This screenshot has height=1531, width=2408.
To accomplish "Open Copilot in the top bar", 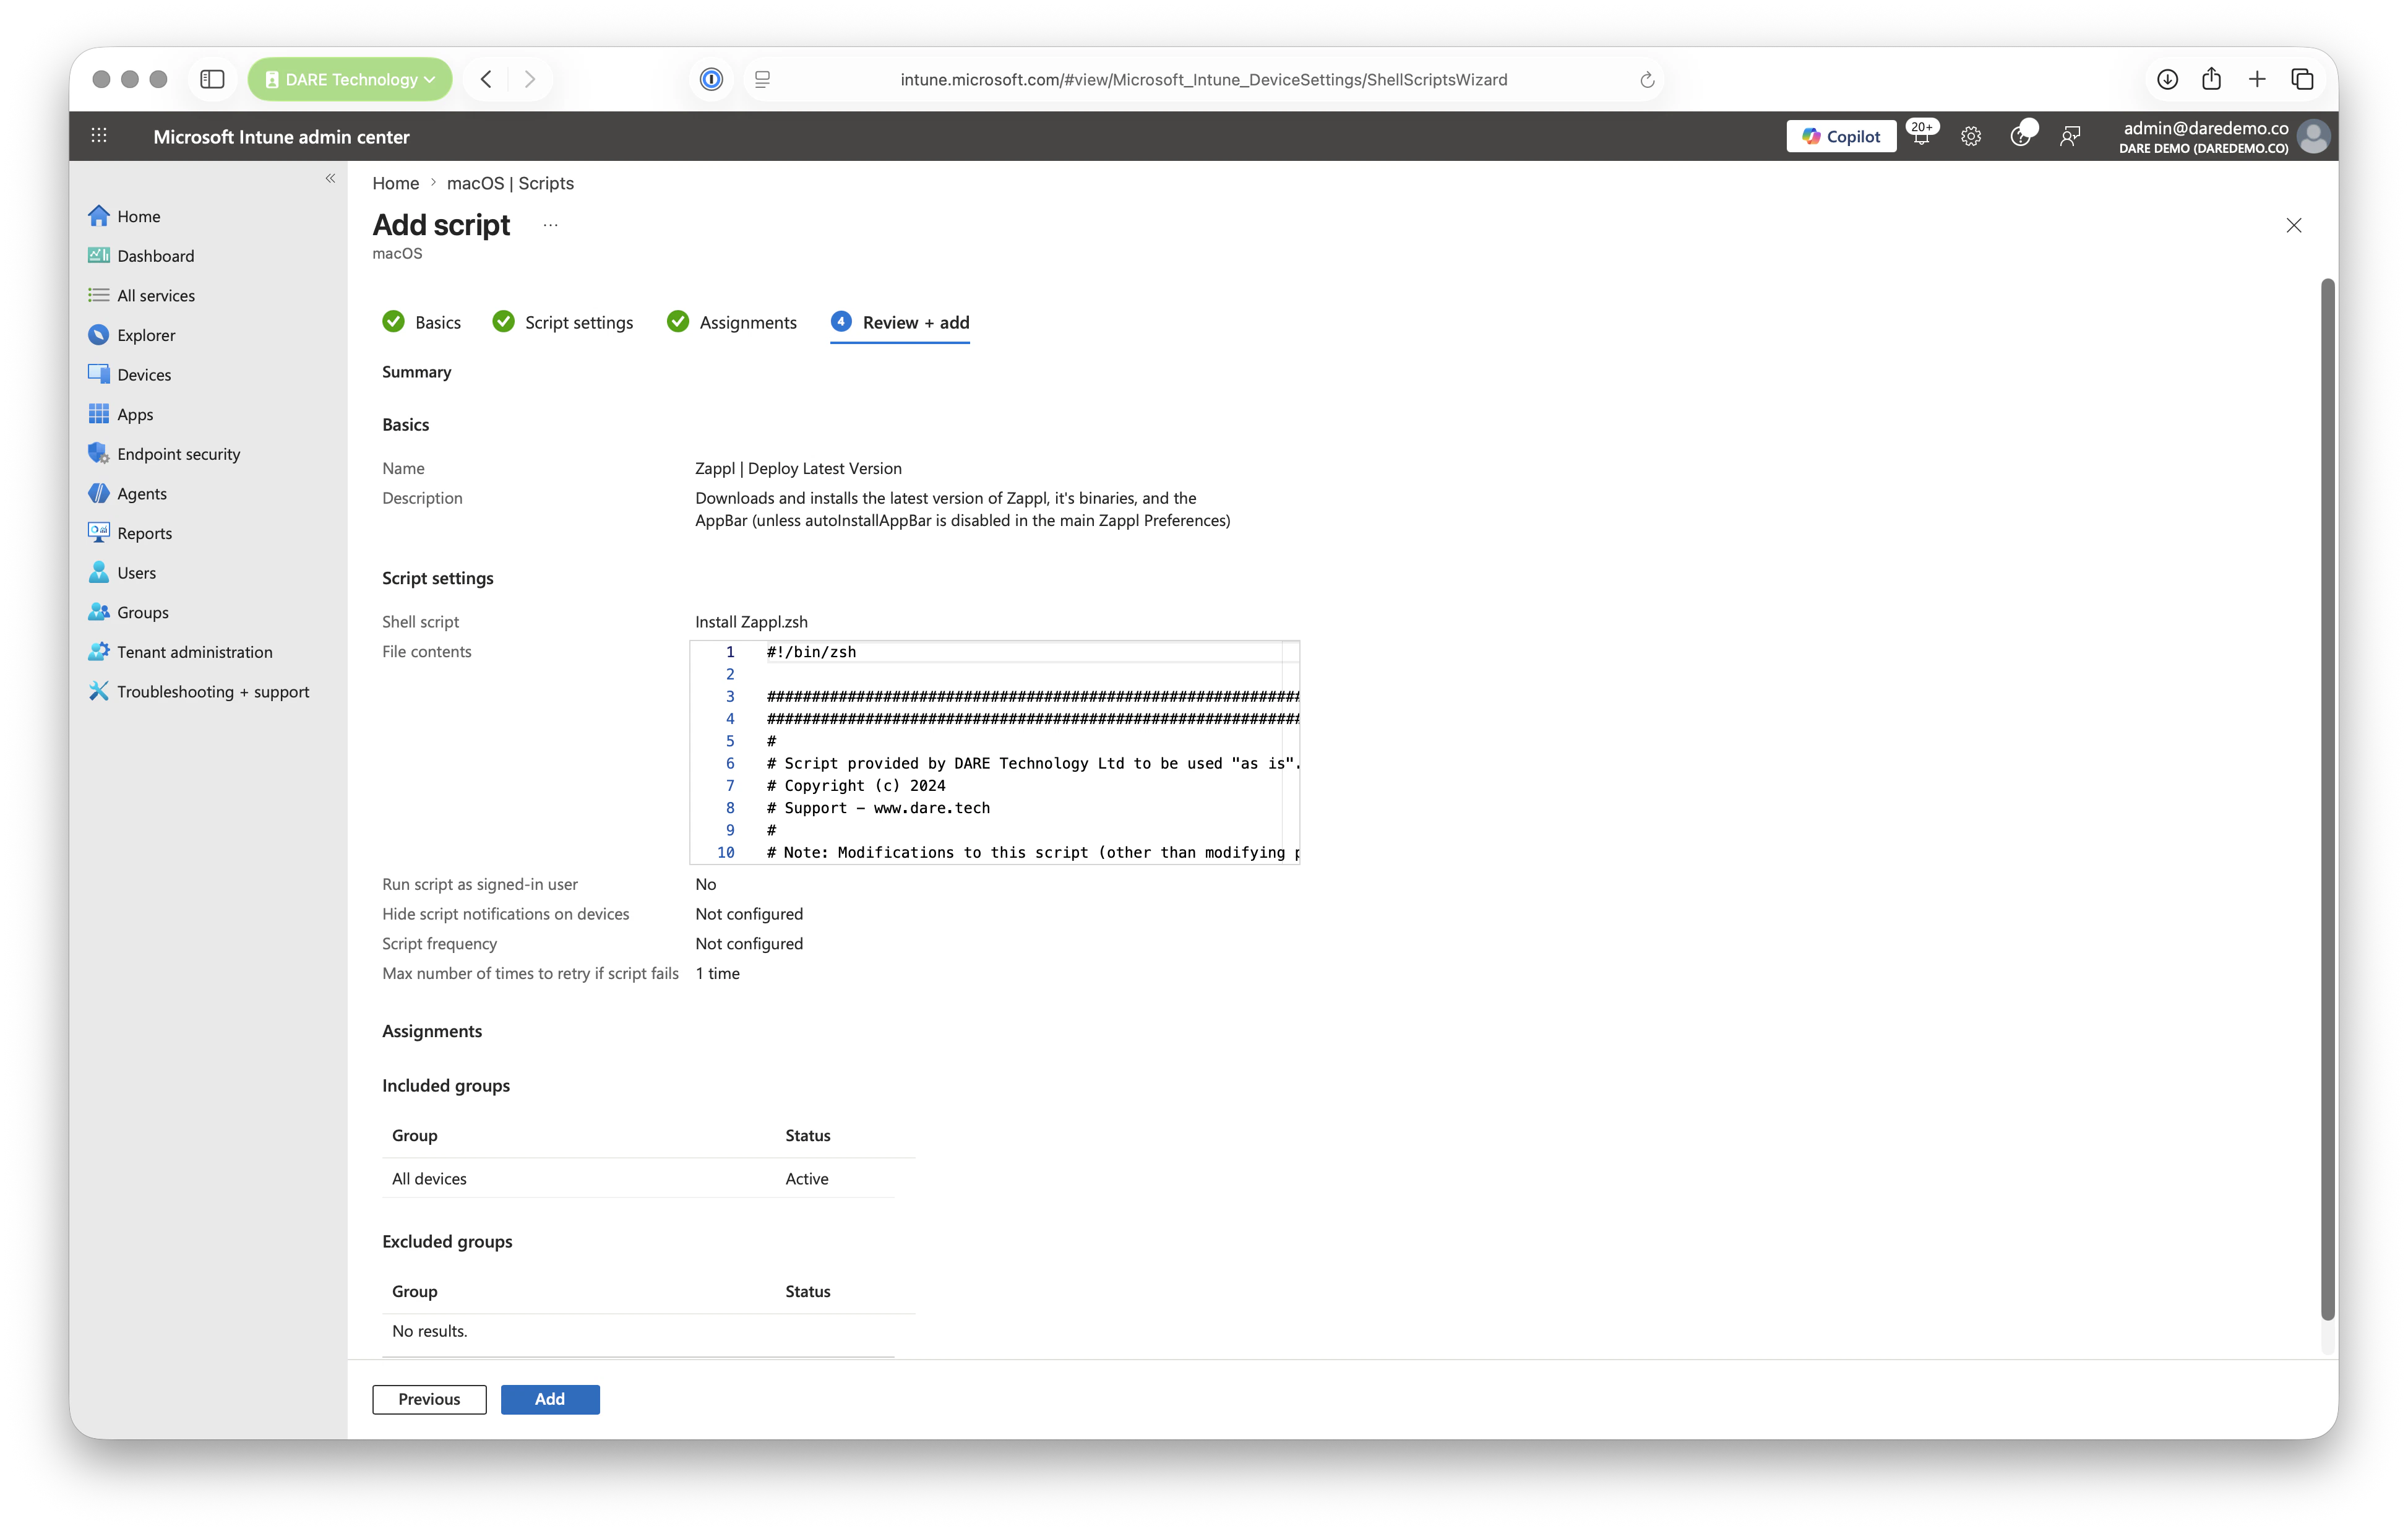I will point(1841,136).
